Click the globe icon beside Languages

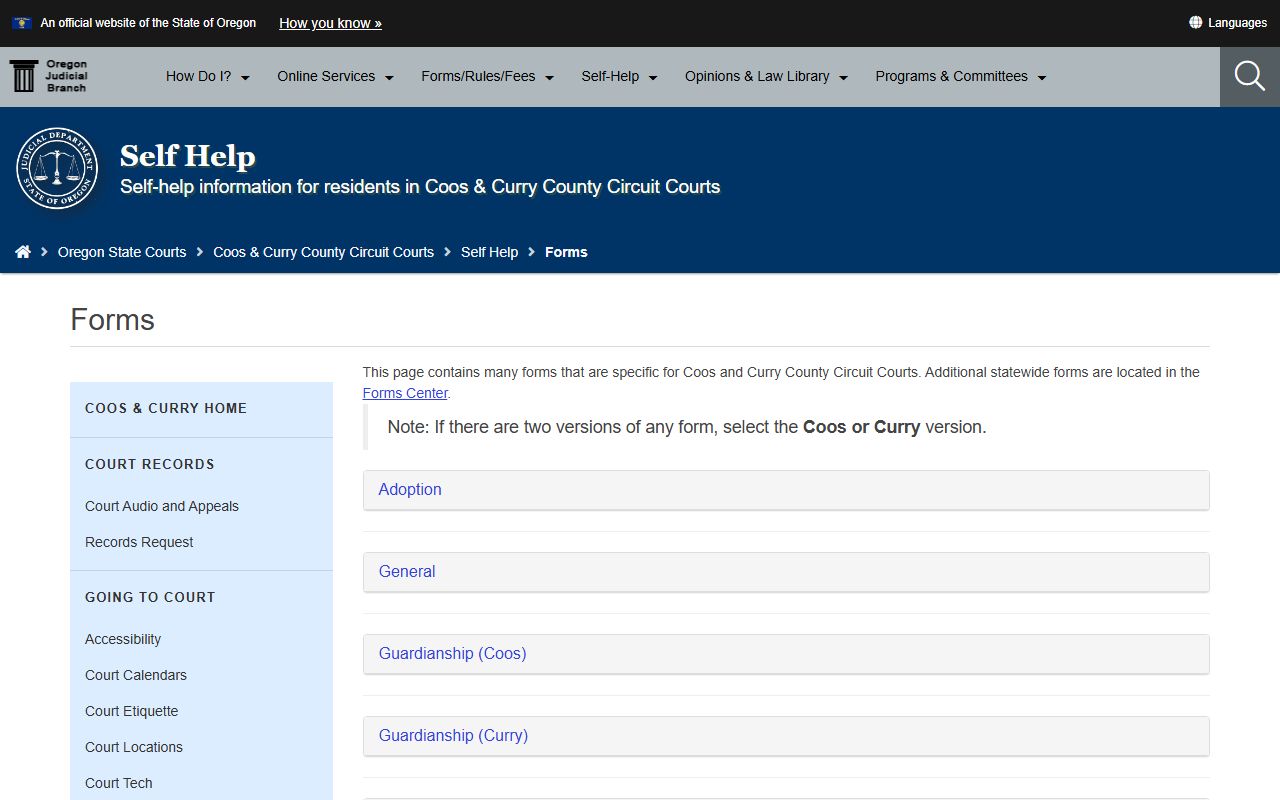tap(1195, 22)
